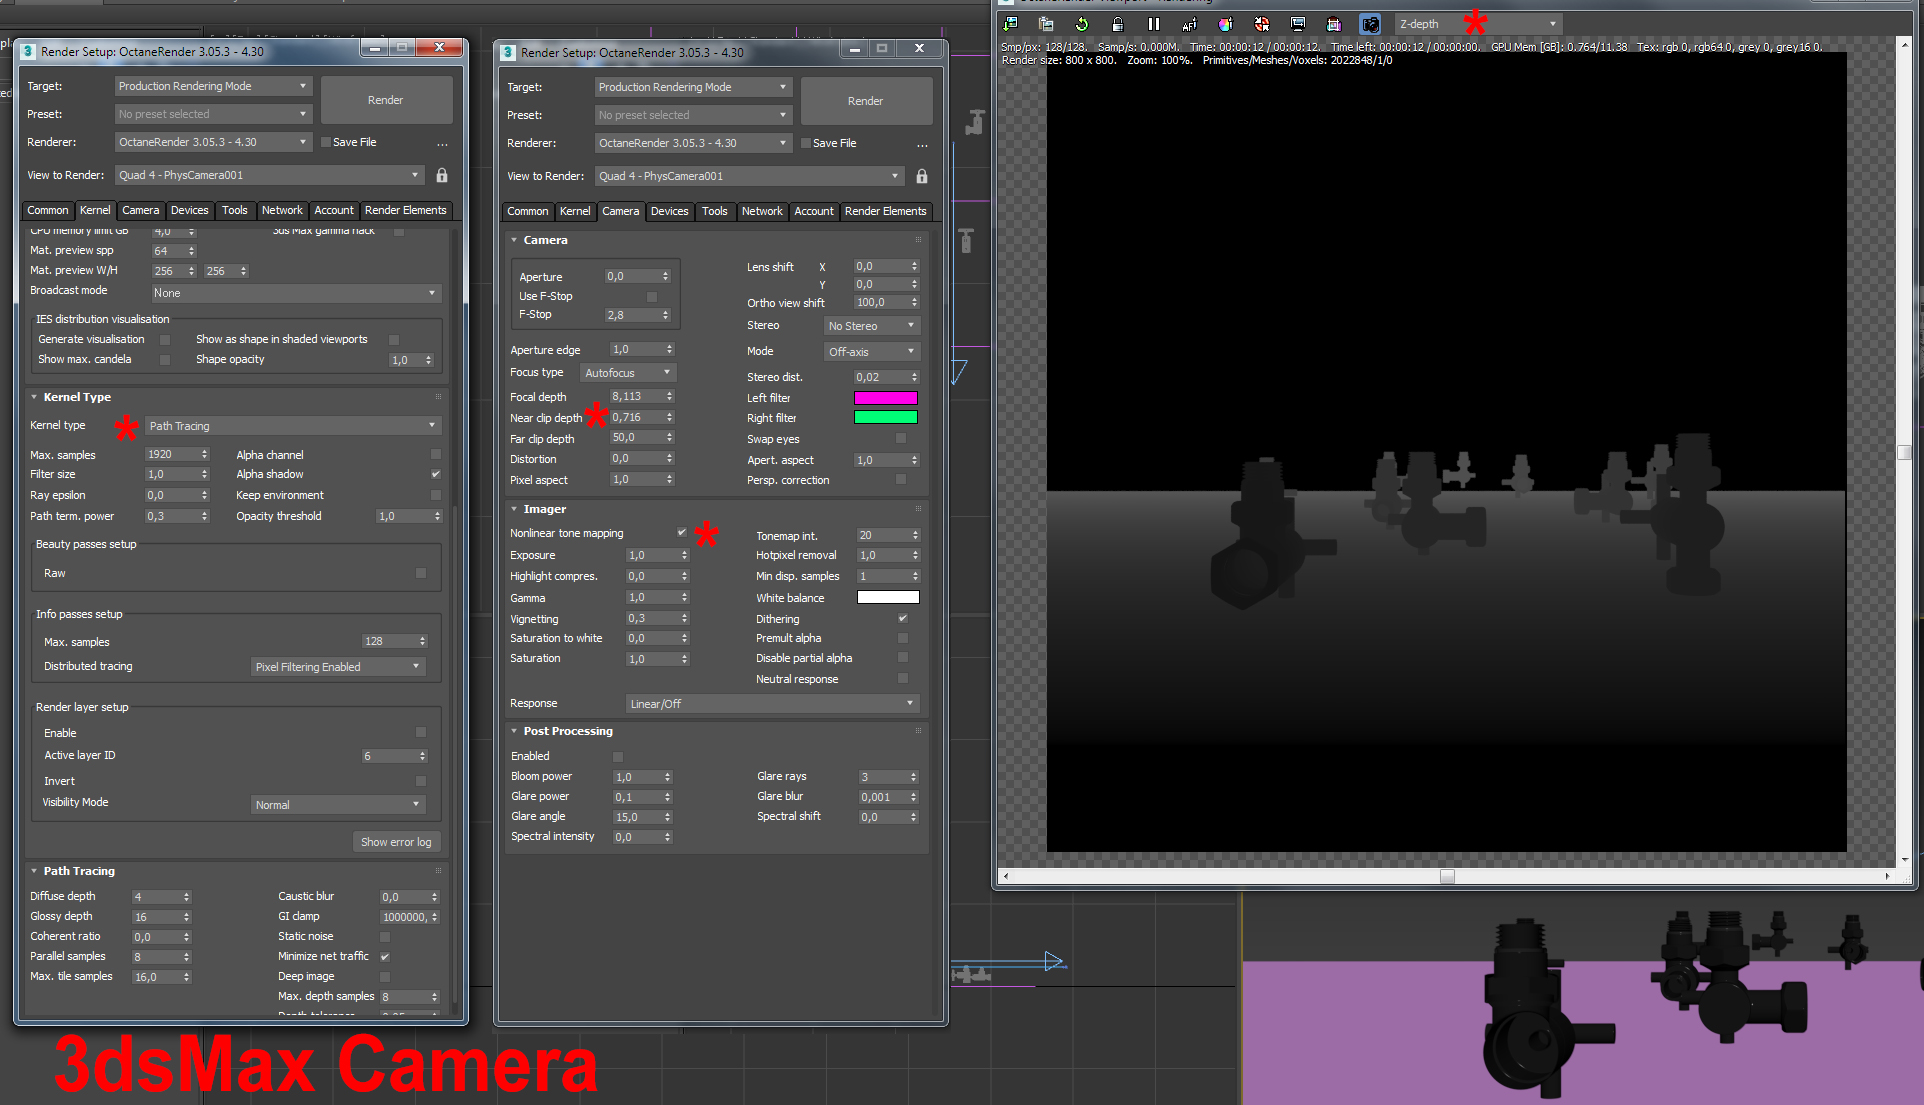Enable the Alpha channel checkbox
Image resolution: width=1924 pixels, height=1105 pixels.
click(x=436, y=454)
